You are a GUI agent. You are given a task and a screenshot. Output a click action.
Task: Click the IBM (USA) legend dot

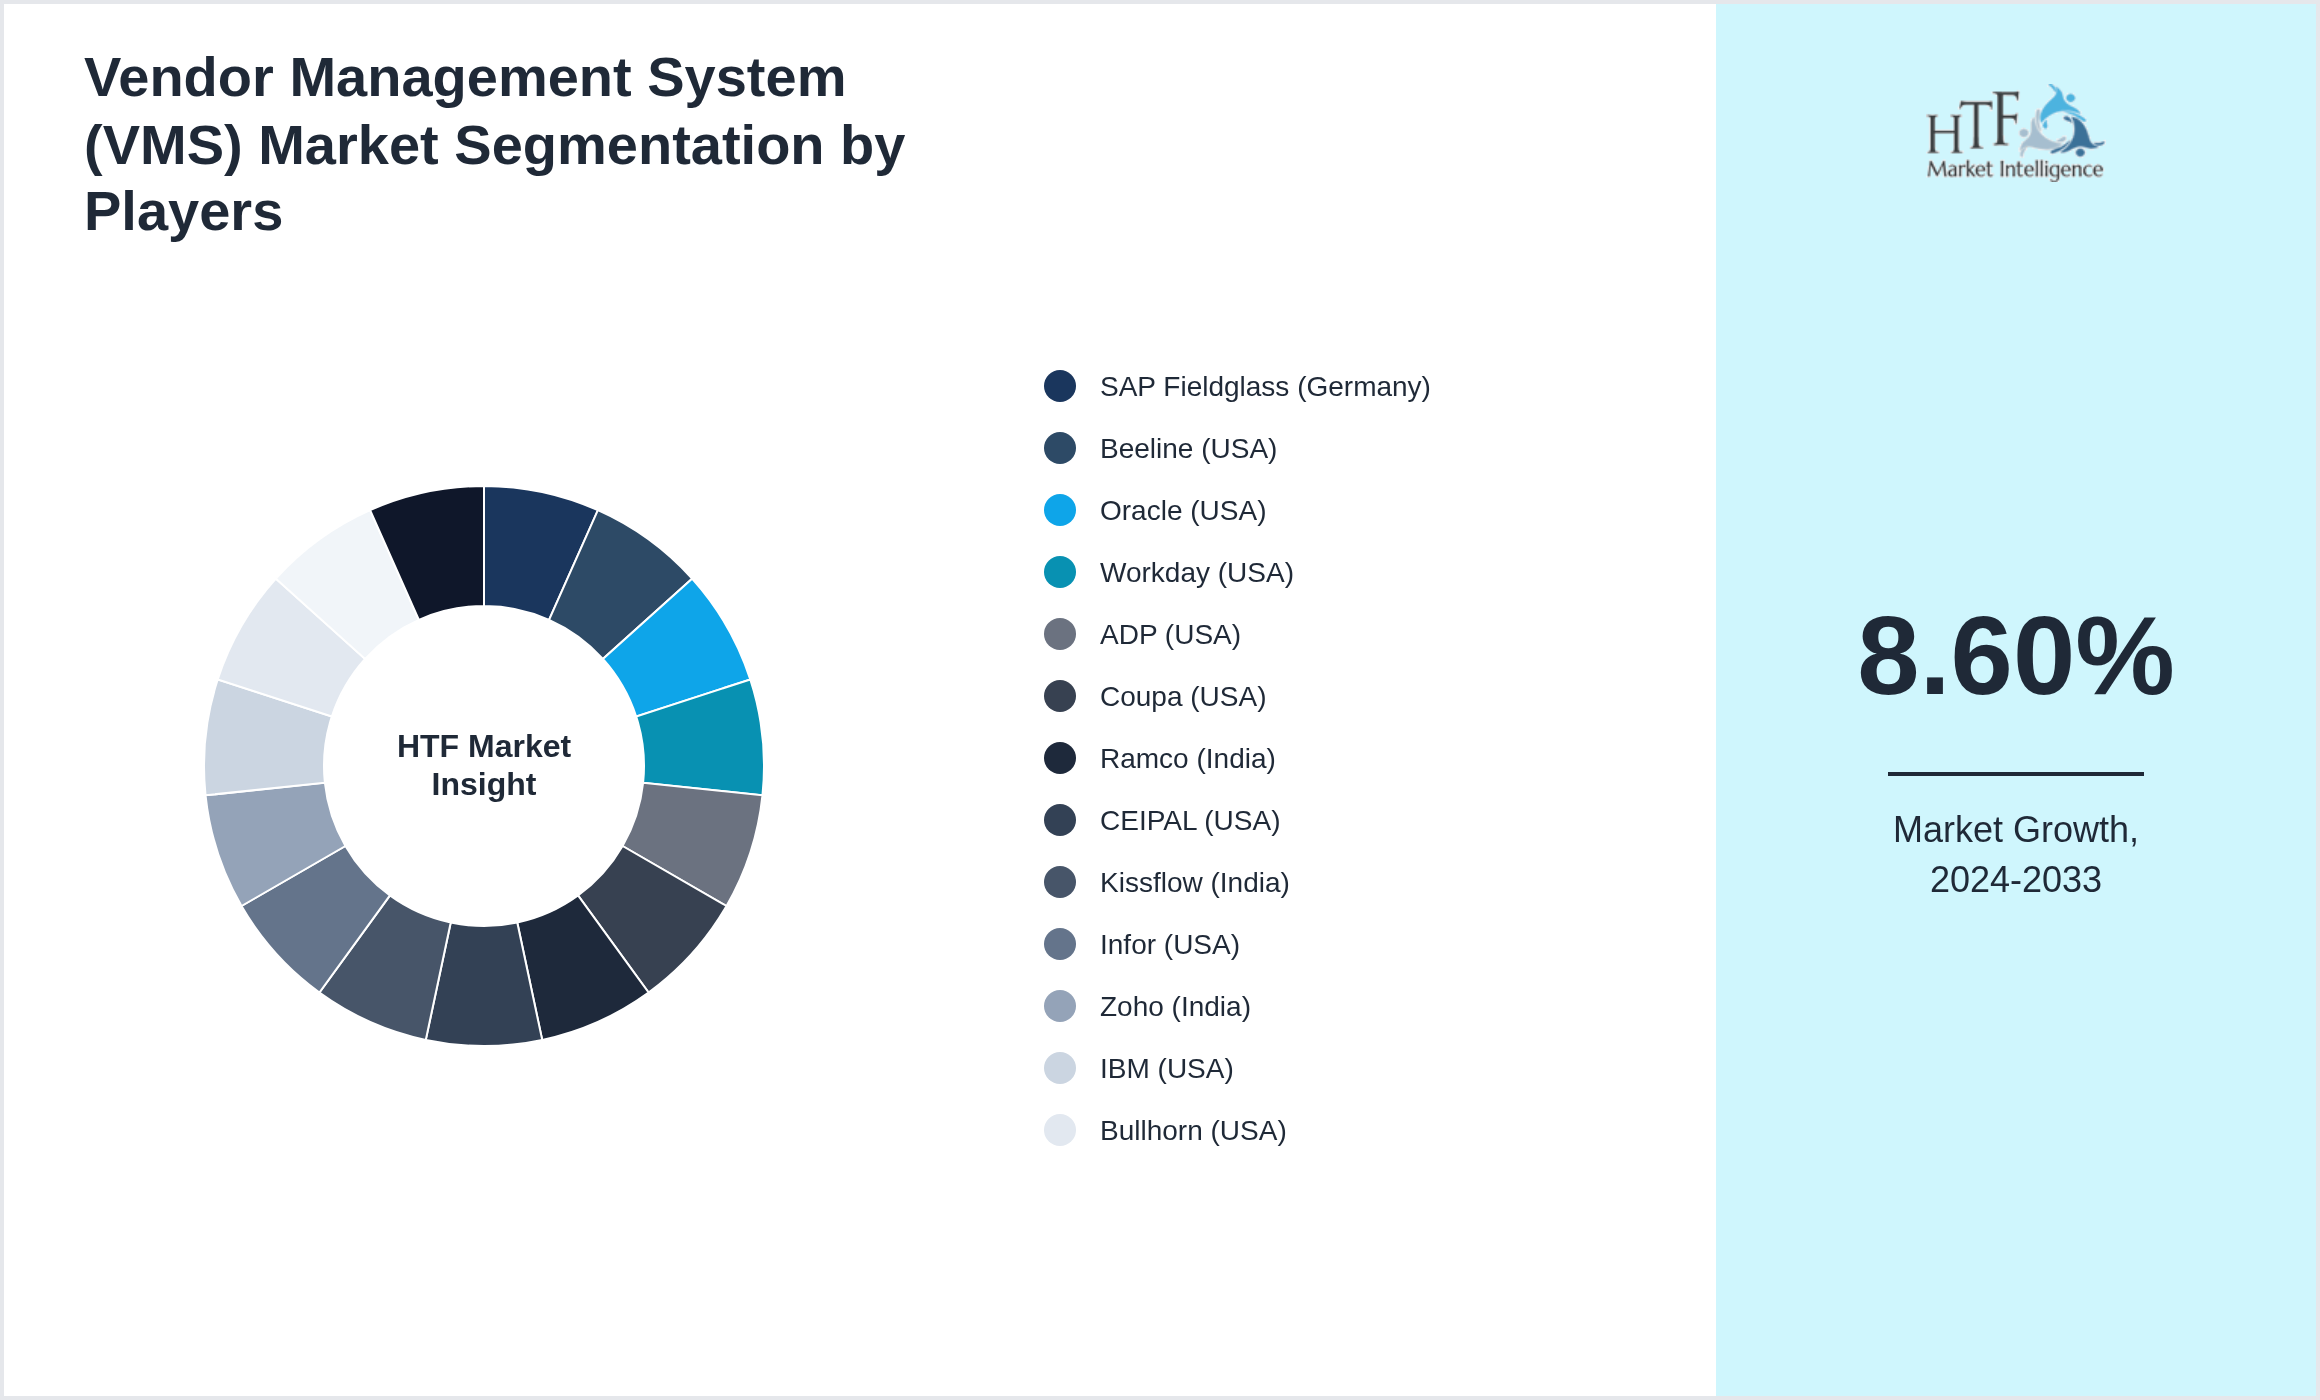[1060, 1068]
